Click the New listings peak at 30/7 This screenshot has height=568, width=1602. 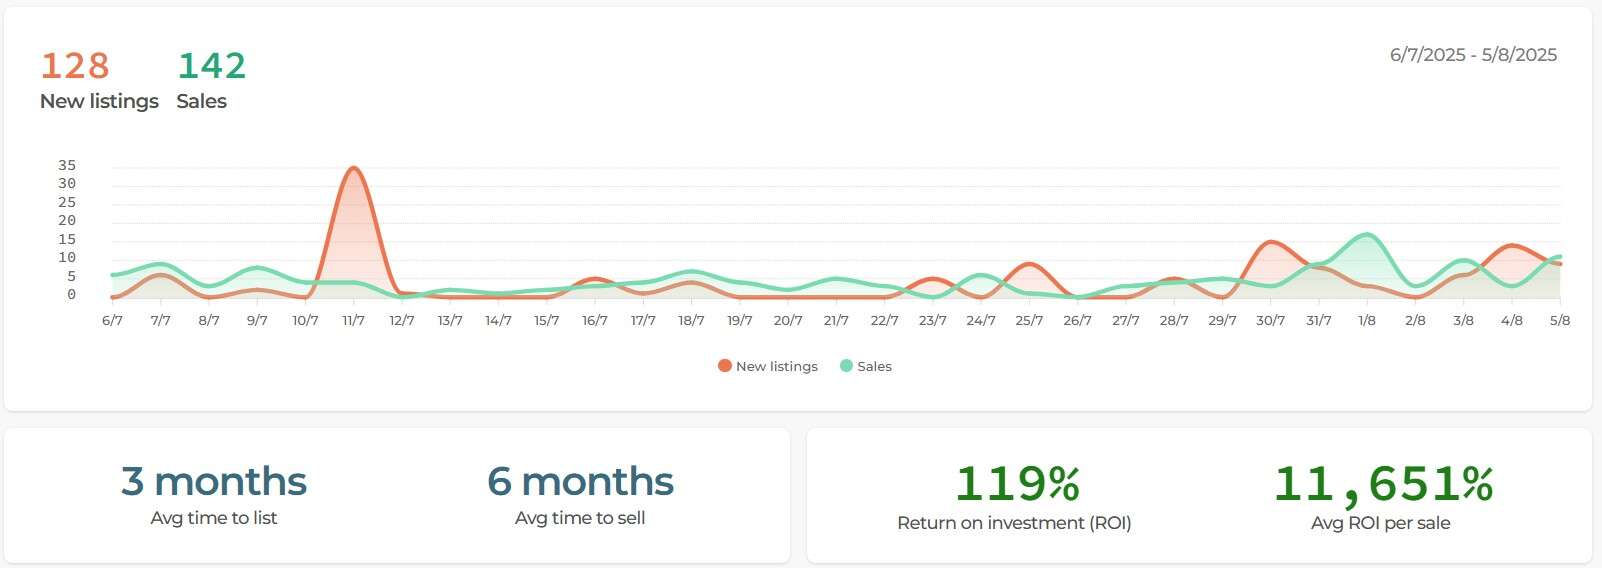coord(1270,242)
